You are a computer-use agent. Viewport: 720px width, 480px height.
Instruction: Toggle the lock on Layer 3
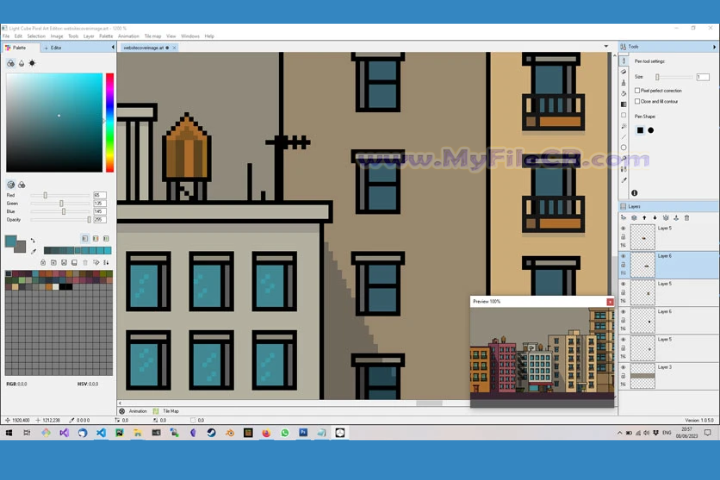tap(623, 376)
